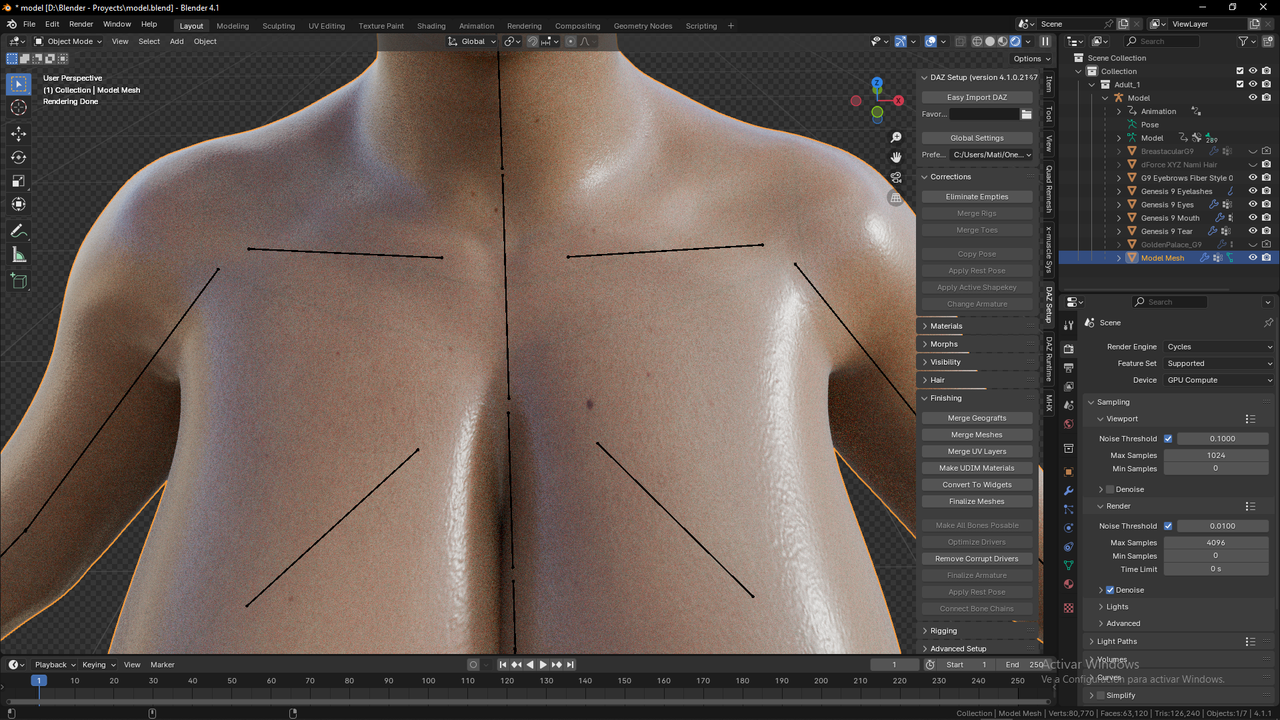Screen dimensions: 1280x720
Task: Activate the Select Box tool
Action: [x=19, y=84]
